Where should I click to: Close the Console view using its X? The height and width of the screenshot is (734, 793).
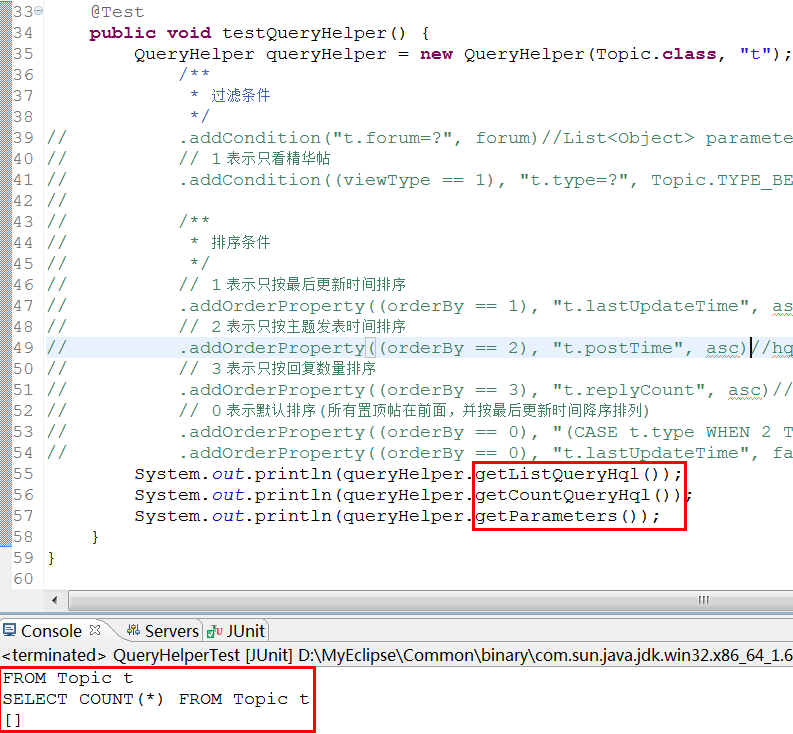click(95, 630)
